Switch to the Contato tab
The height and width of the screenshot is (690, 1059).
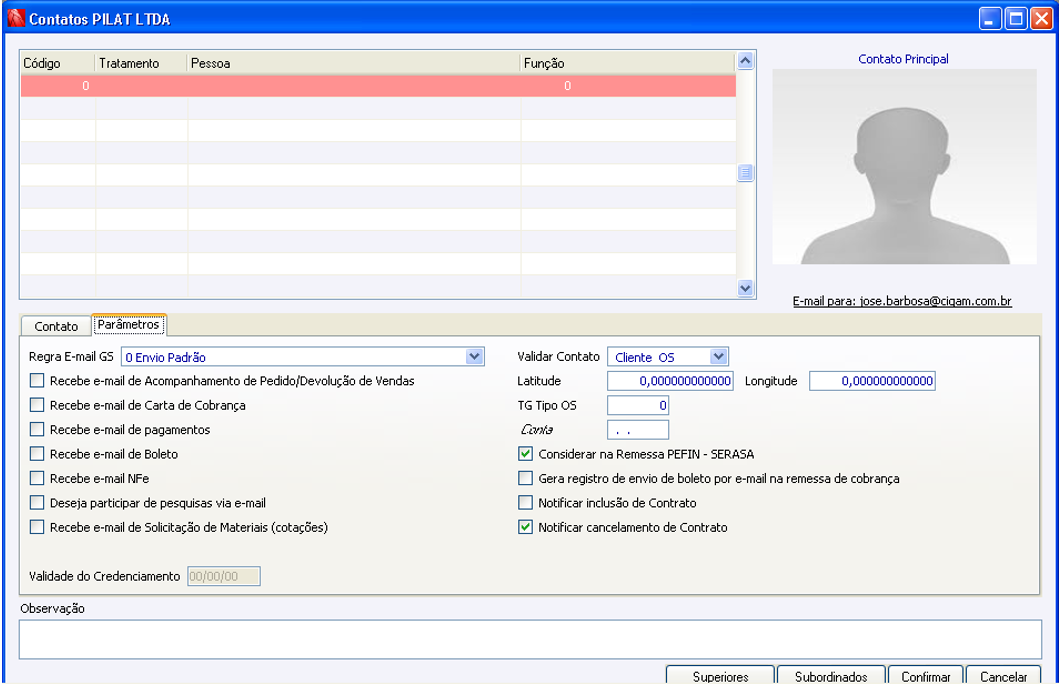(56, 326)
